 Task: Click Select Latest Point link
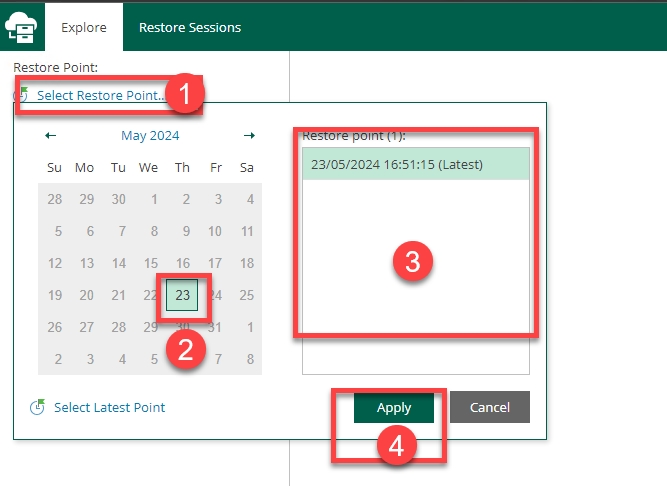click(x=109, y=407)
